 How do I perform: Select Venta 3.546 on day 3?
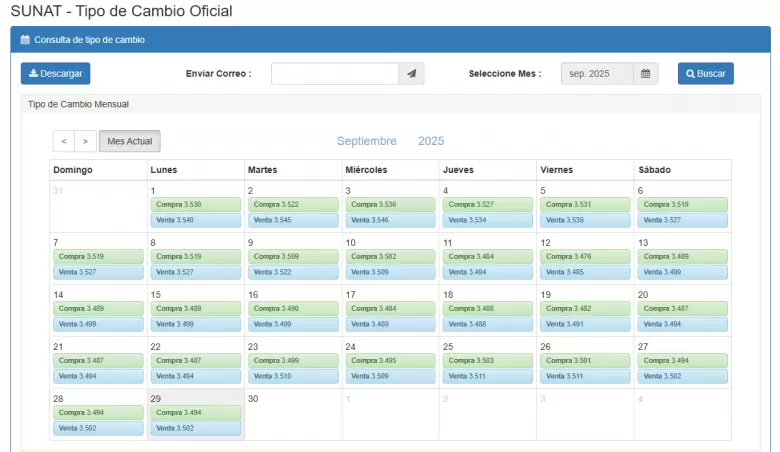(x=390, y=220)
